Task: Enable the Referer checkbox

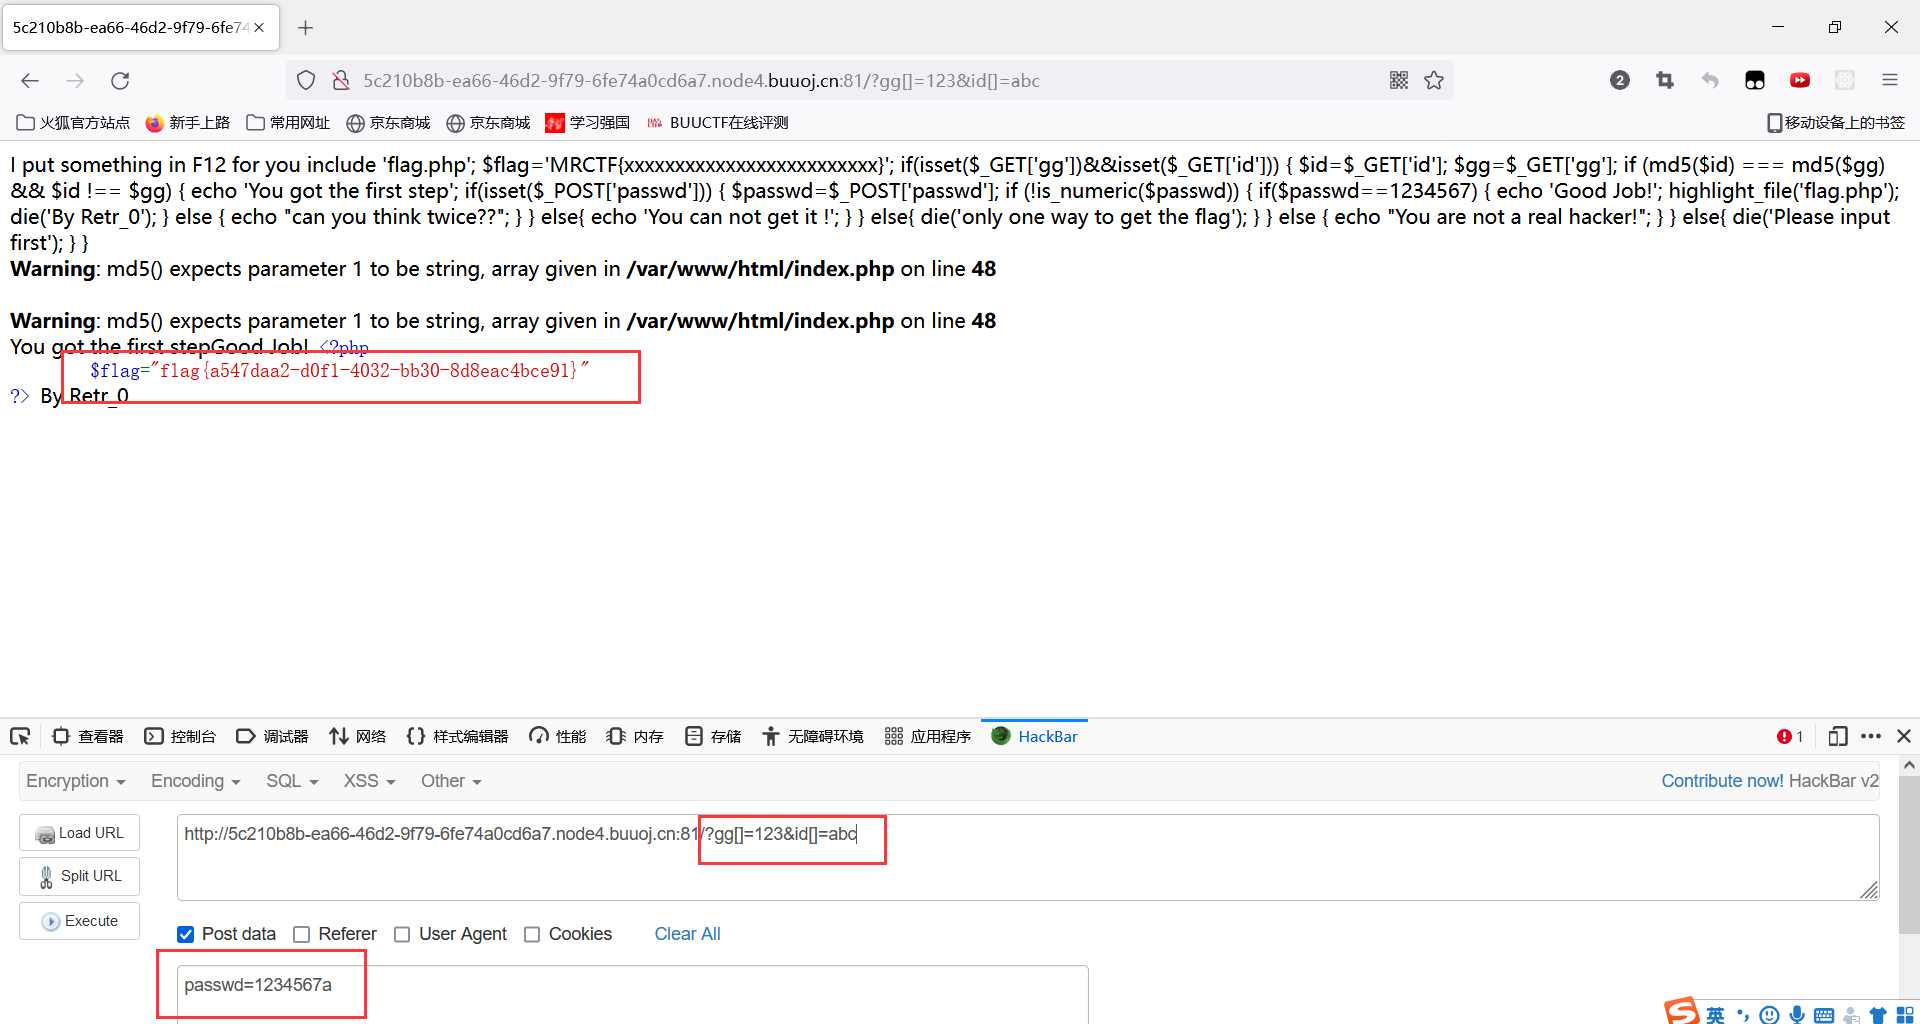Action: [x=302, y=934]
